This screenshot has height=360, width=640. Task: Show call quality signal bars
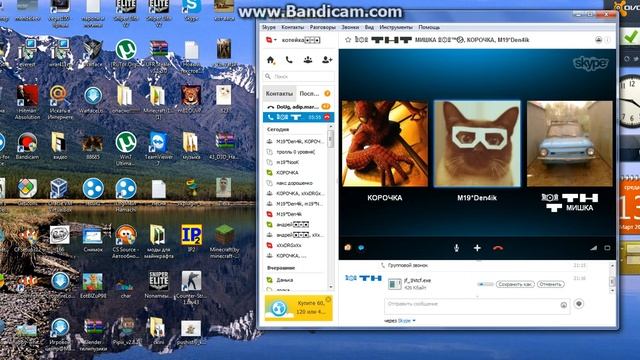[593, 248]
